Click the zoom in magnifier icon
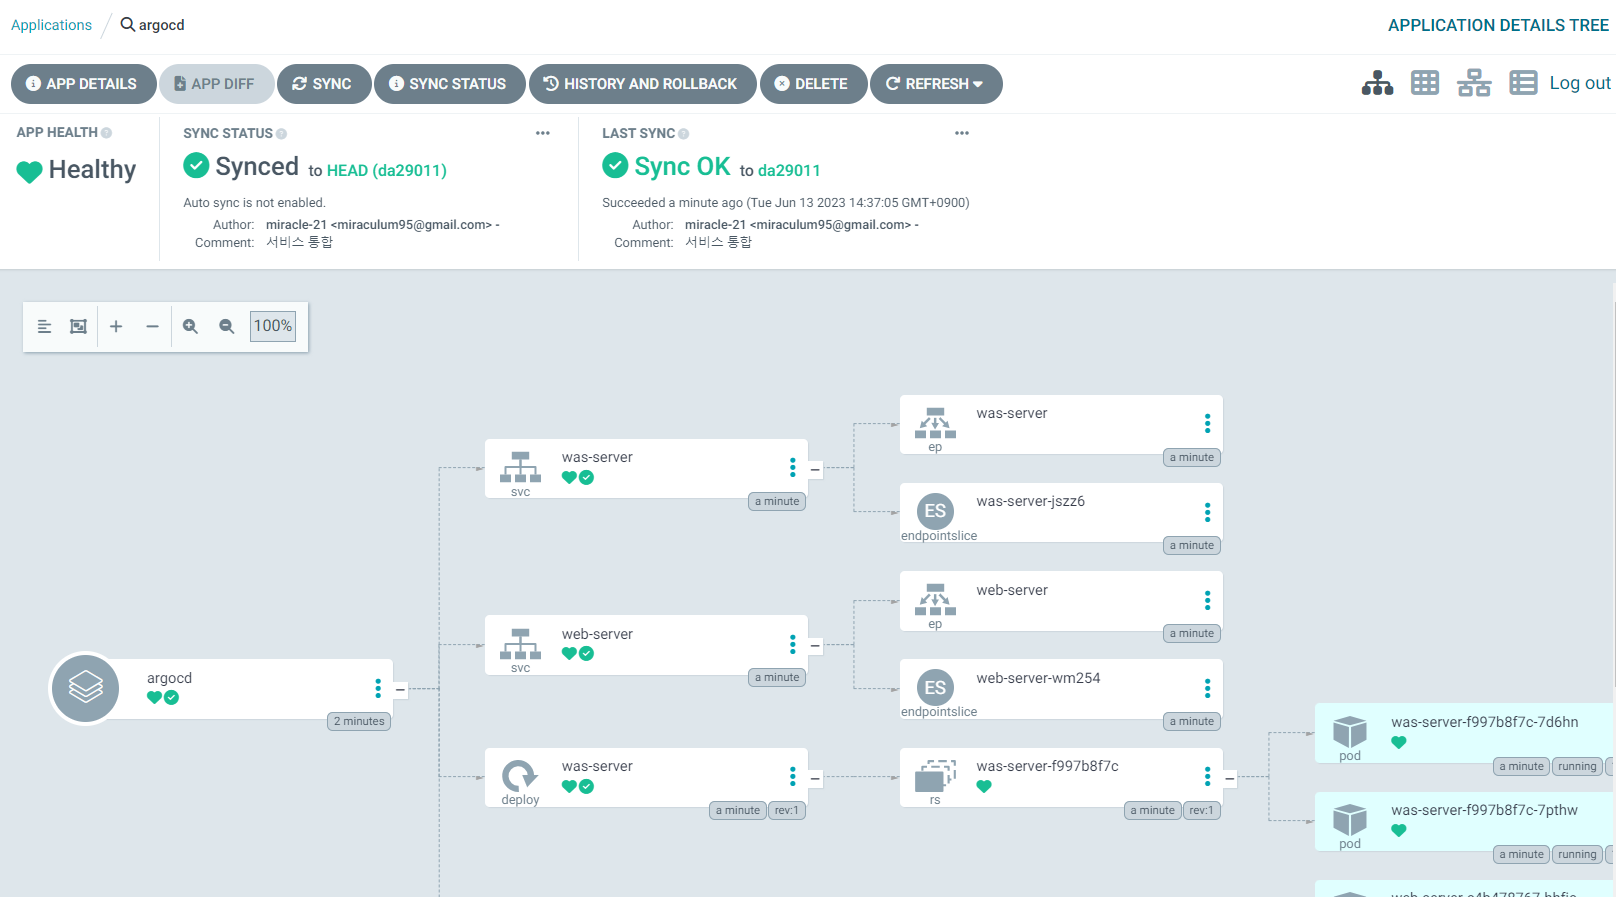The height and width of the screenshot is (897, 1616). tap(190, 326)
